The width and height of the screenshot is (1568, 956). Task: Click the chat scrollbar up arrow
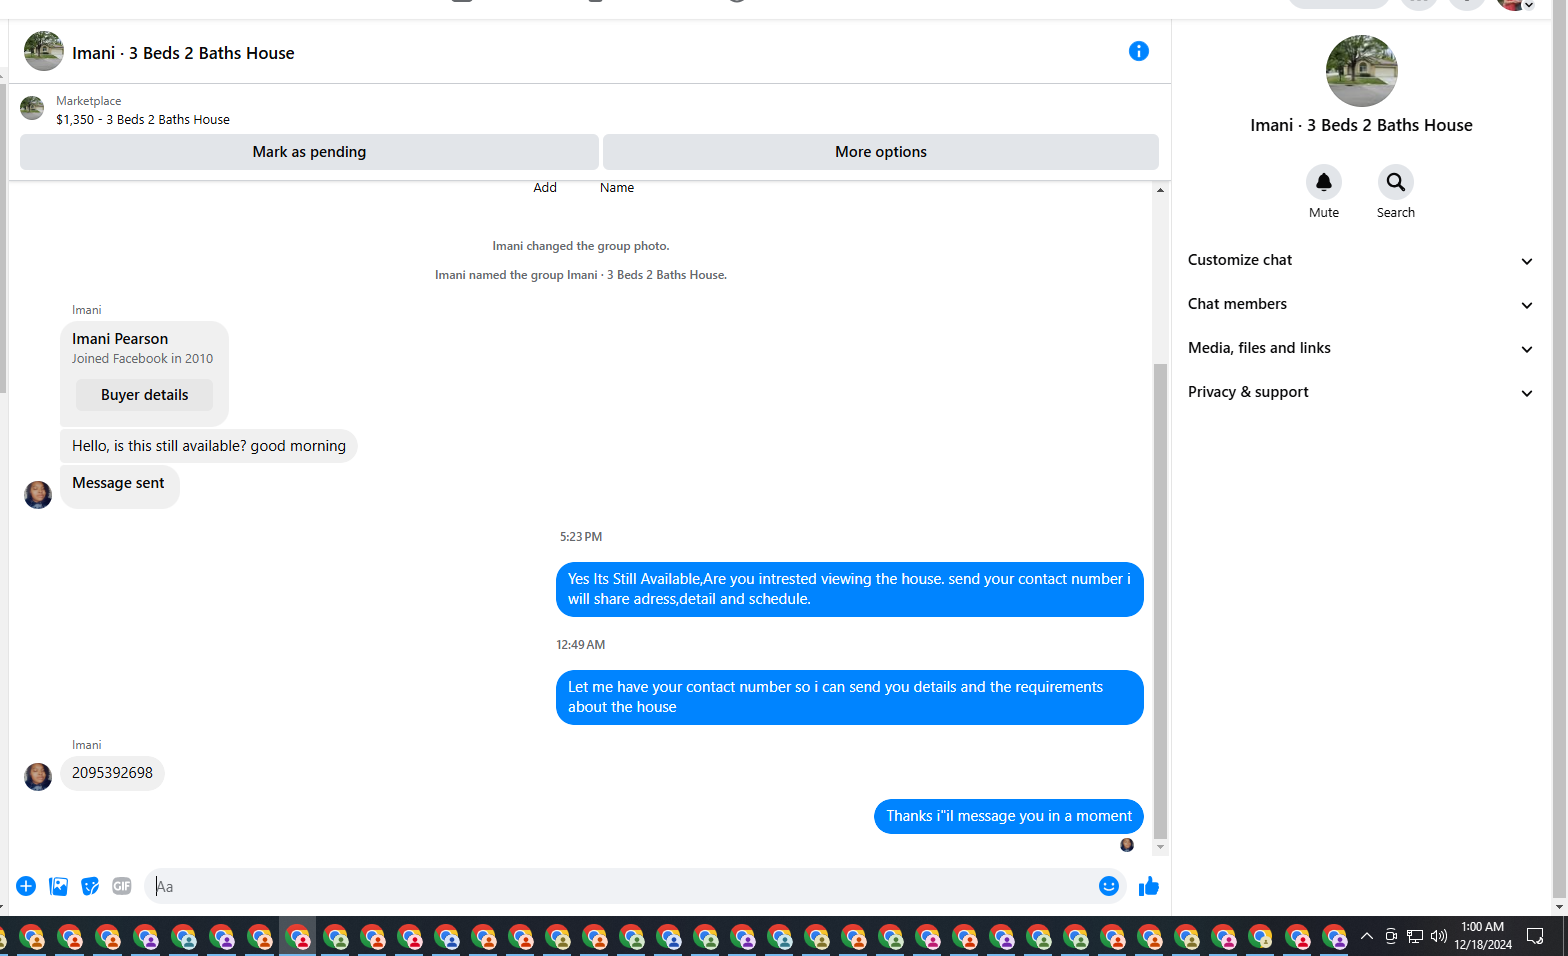1160,189
